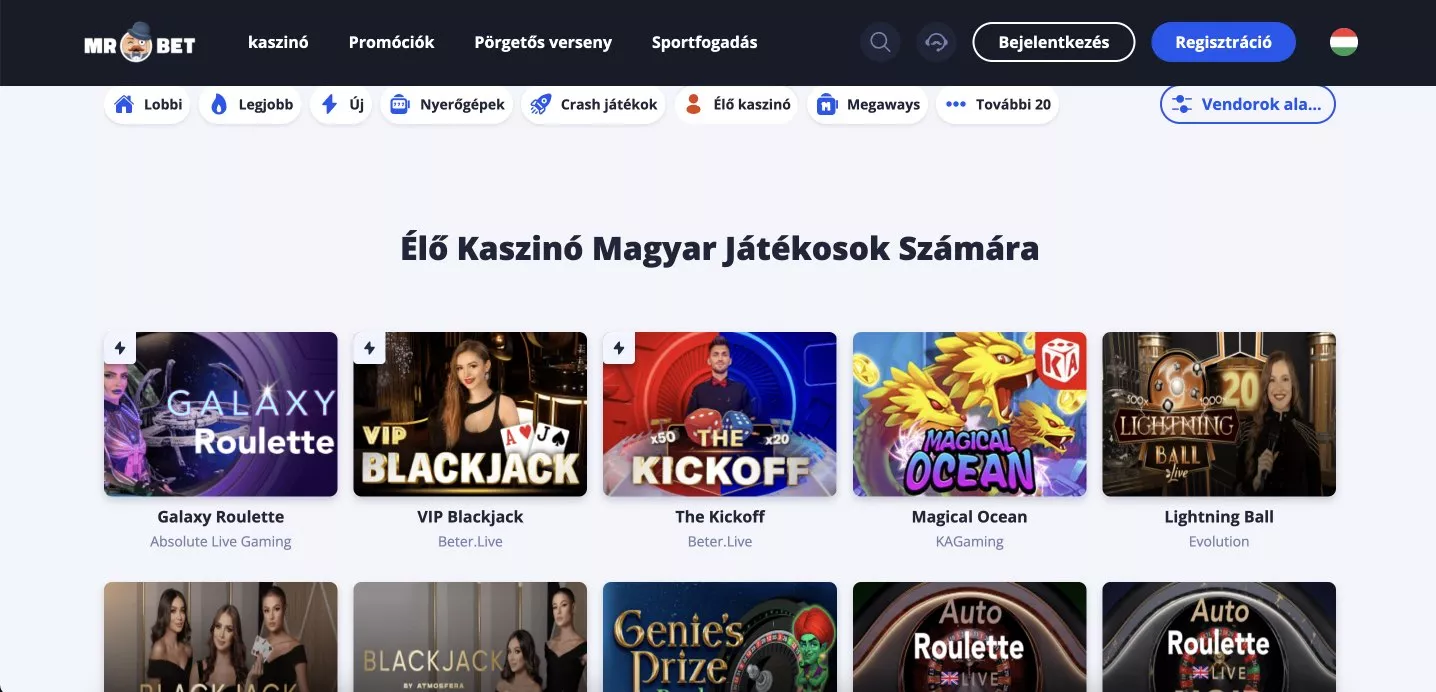Open the Vendorok filter dropdown
The image size is (1436, 692).
1247,104
